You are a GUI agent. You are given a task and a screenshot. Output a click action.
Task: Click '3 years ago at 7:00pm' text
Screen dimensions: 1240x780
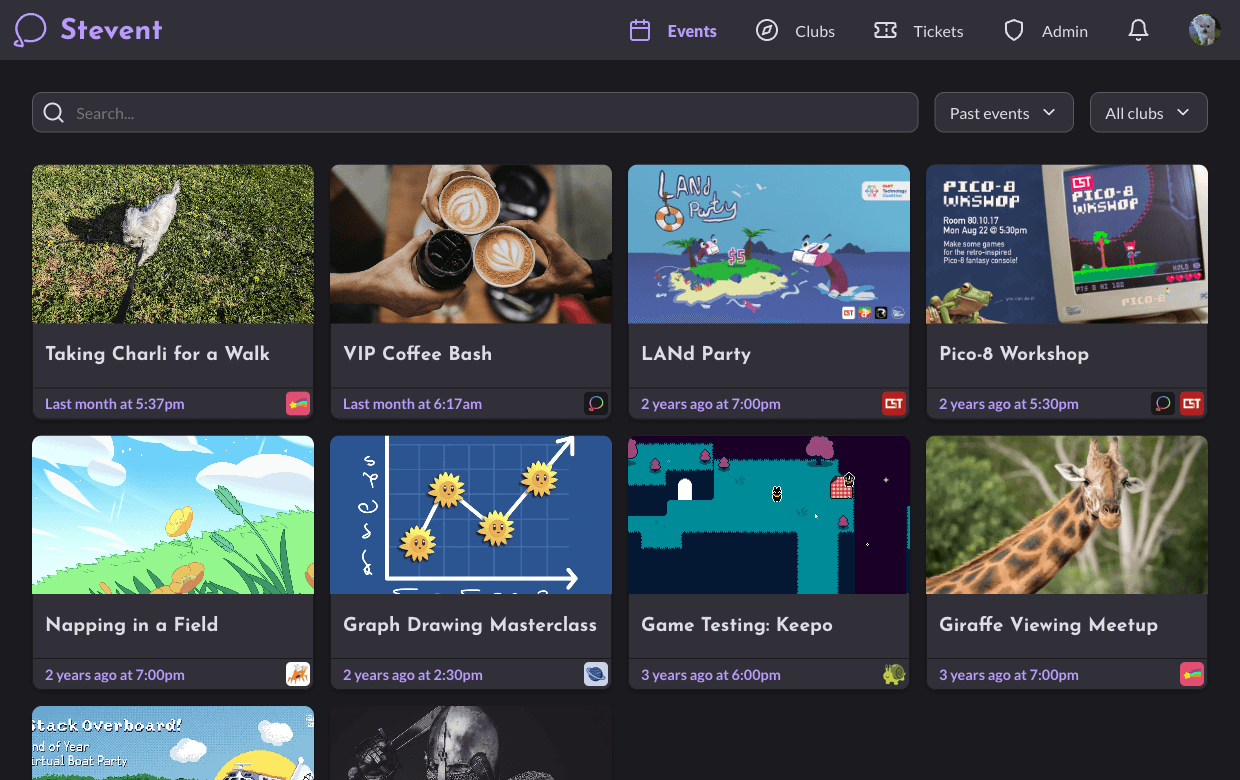tap(1009, 675)
